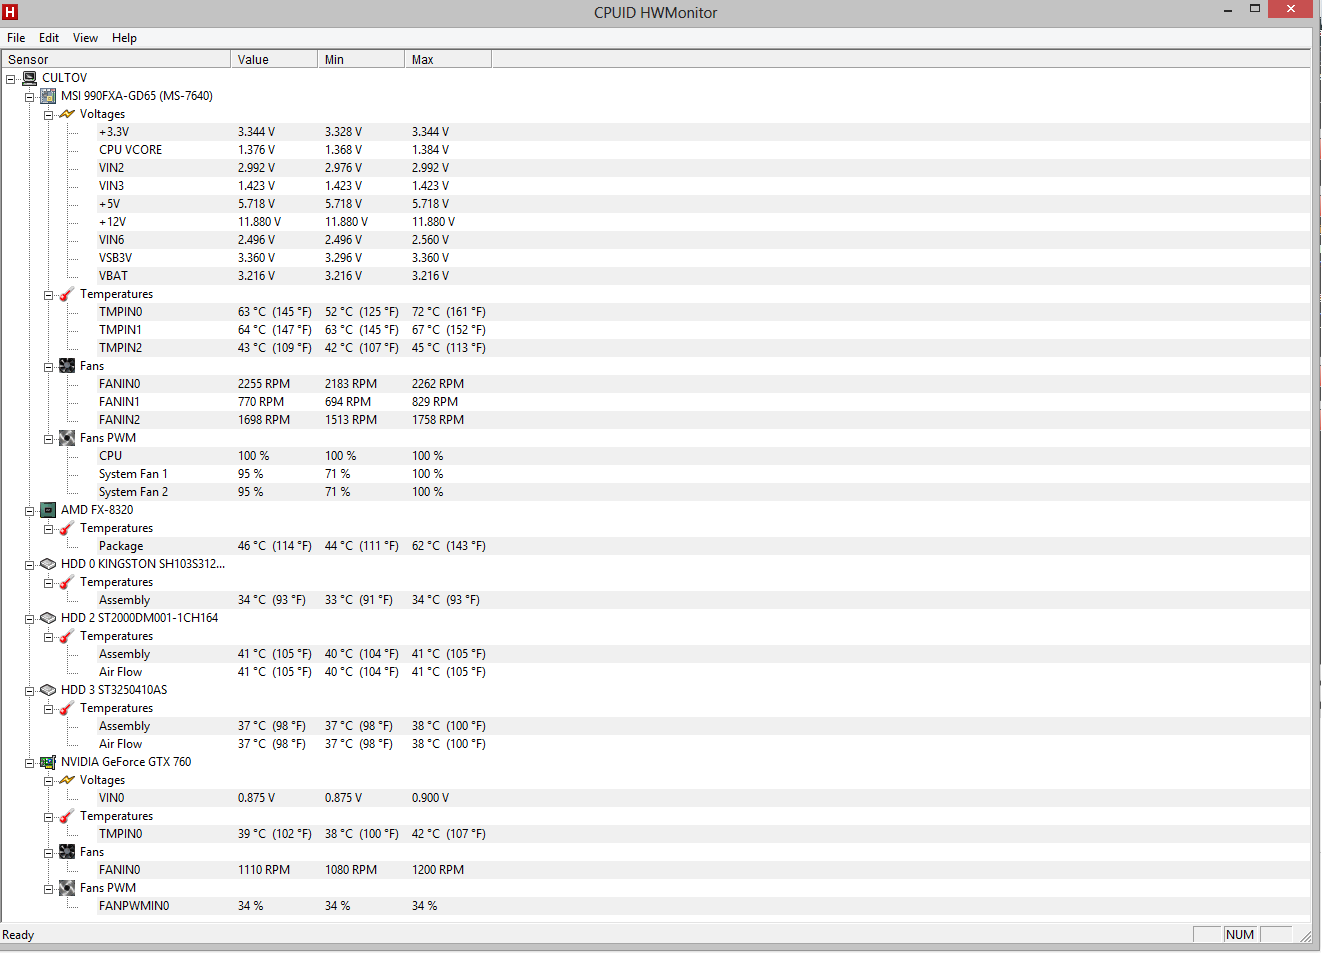Click the thermometer icon under AMD FX-8320
This screenshot has height=953, width=1322.
(67, 528)
